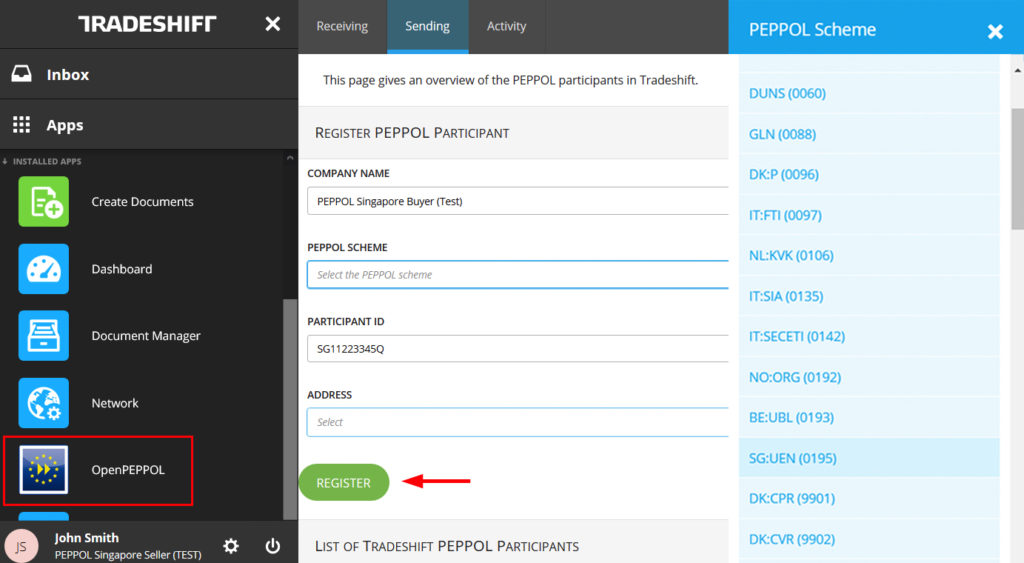Select BE:UBL (0193) scheme
This screenshot has height=563, width=1024.
point(869,417)
